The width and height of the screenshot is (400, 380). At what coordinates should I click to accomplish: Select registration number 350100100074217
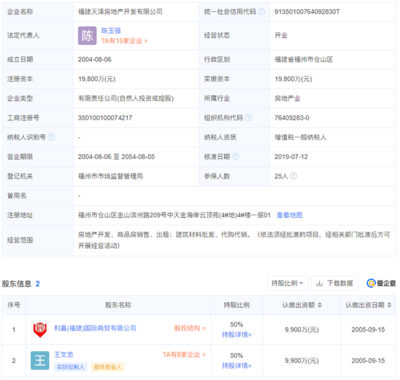pyautogui.click(x=105, y=118)
